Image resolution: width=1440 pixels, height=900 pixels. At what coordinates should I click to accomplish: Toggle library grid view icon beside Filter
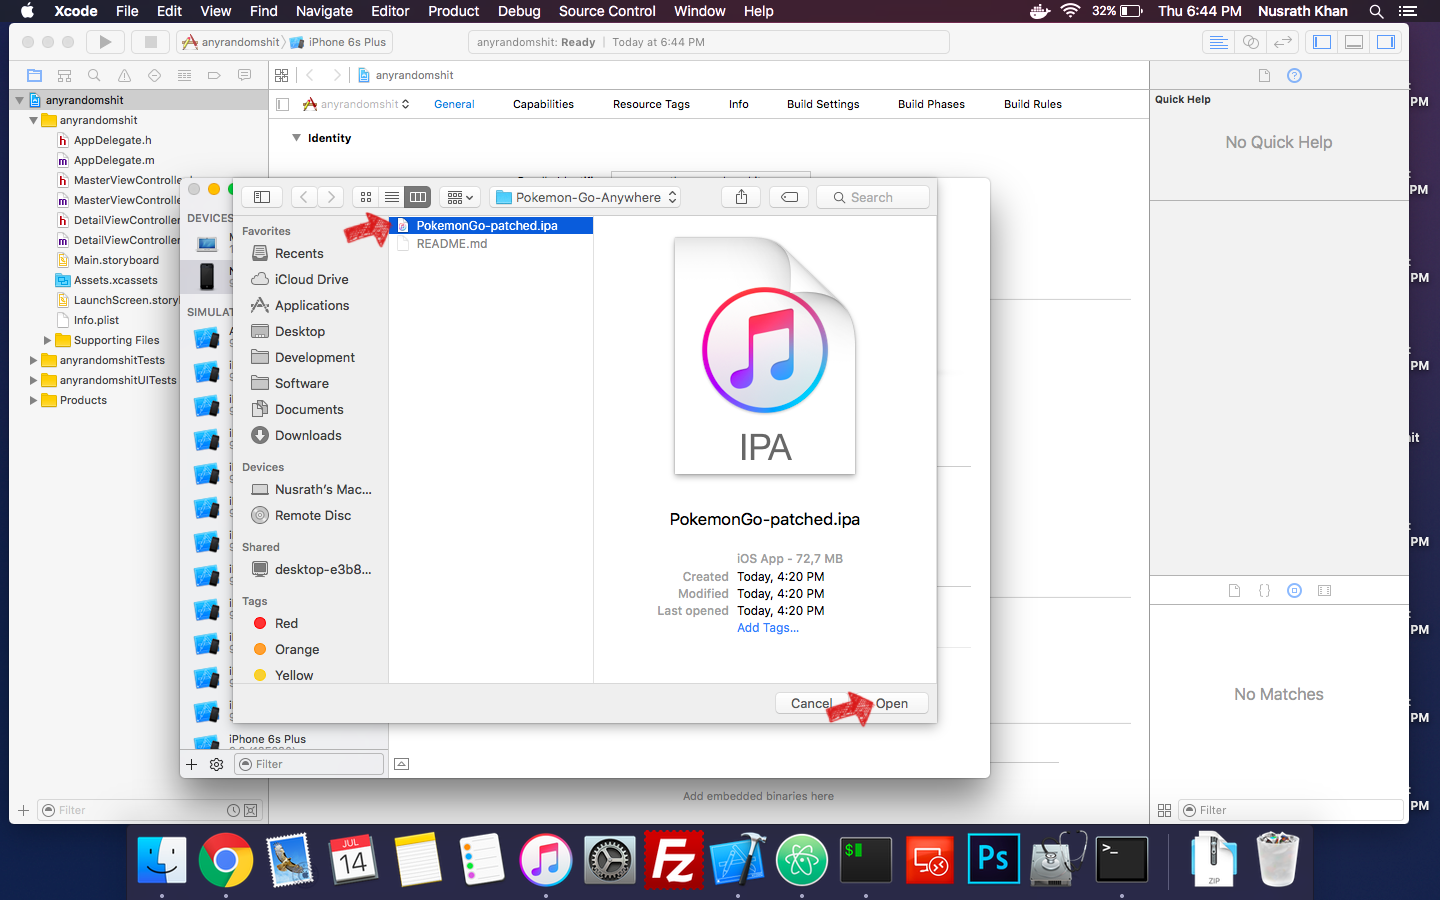1164,810
